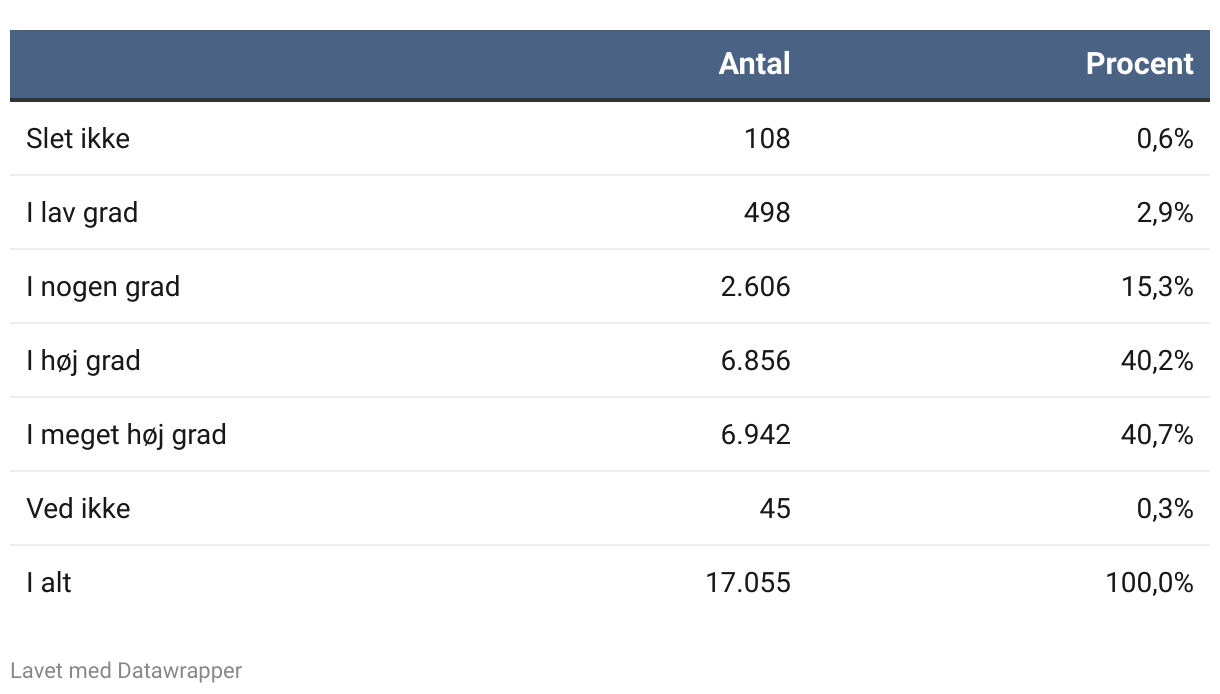Select the I meget høj grad label
The width and height of the screenshot is (1220, 694).
[x=126, y=434]
